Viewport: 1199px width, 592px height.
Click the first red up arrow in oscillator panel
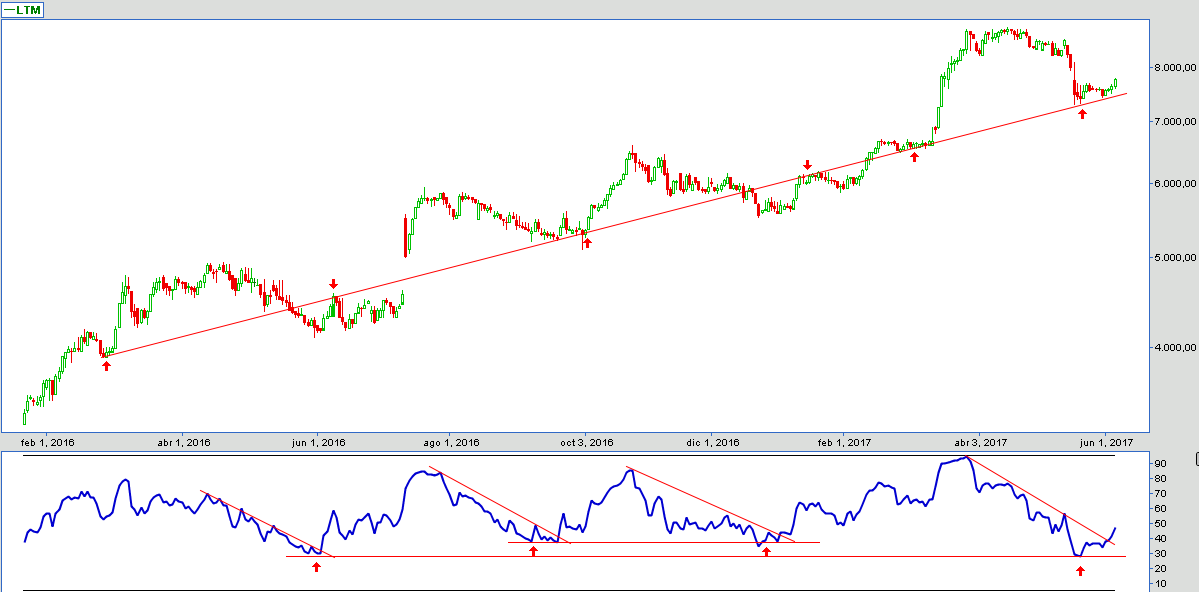[317, 567]
